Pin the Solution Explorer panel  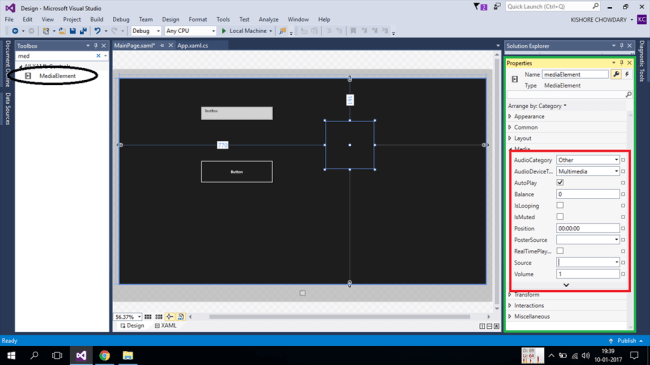pyautogui.click(x=621, y=46)
